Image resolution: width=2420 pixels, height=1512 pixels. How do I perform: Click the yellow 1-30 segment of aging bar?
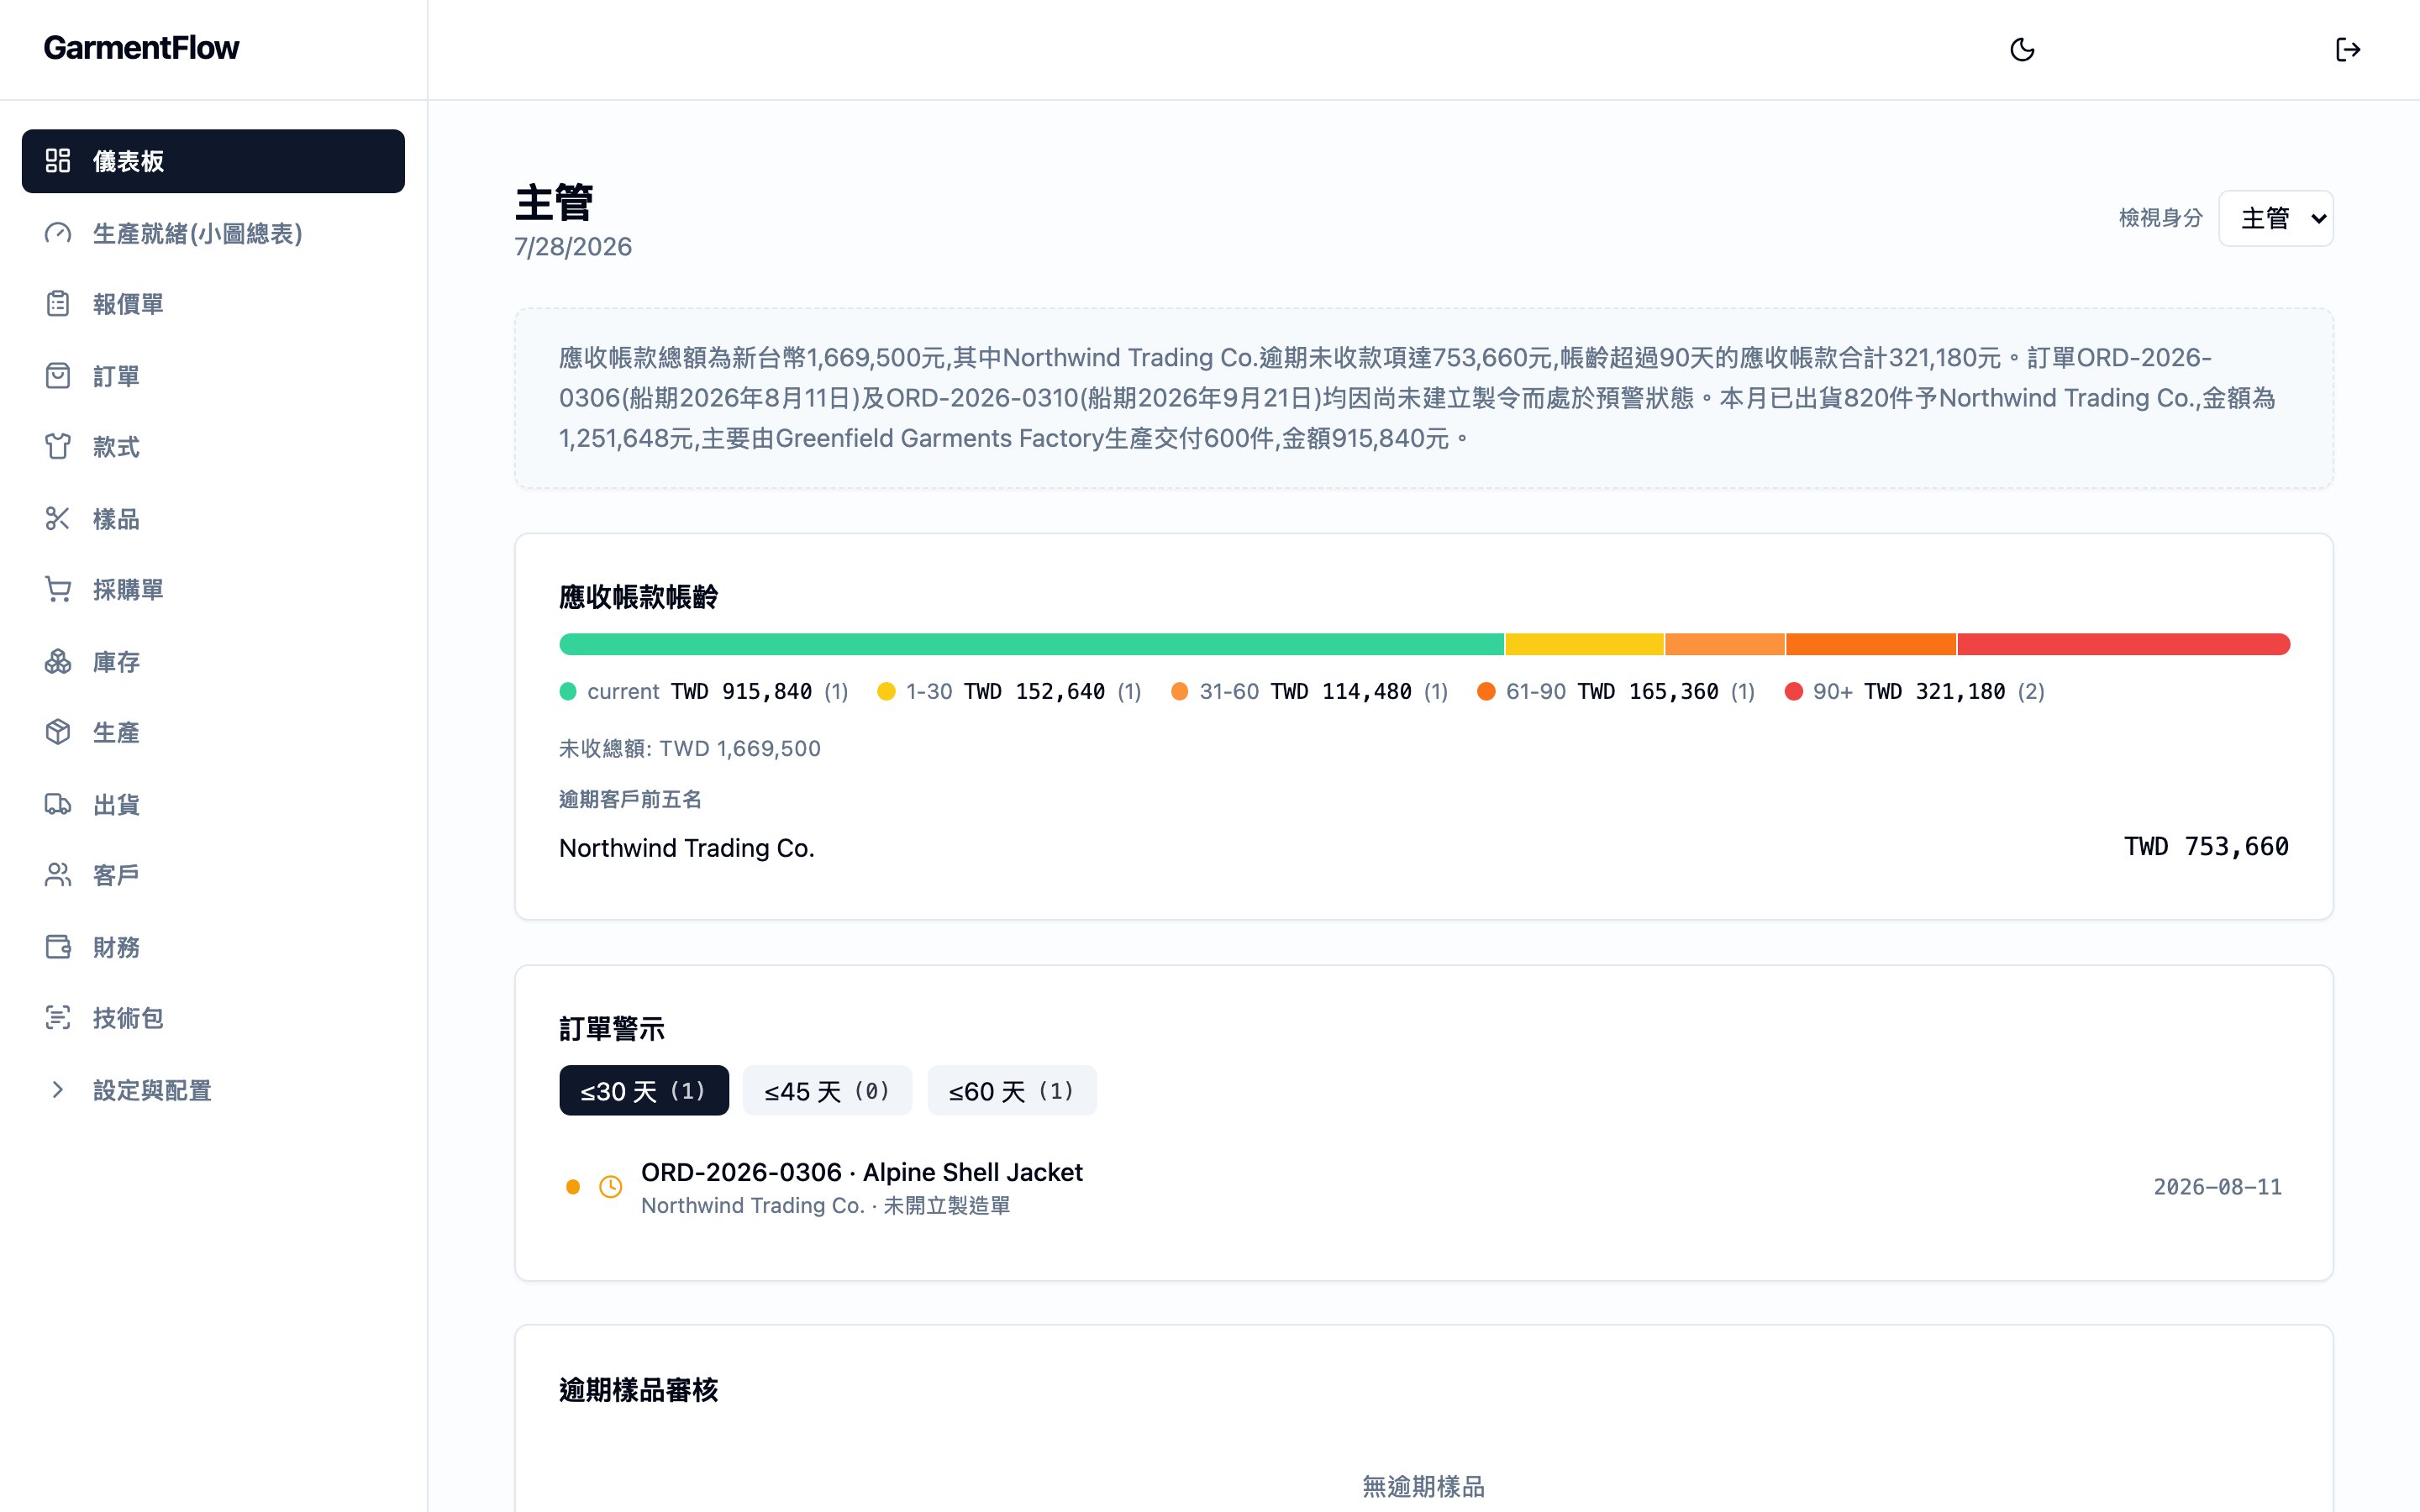tap(1584, 644)
